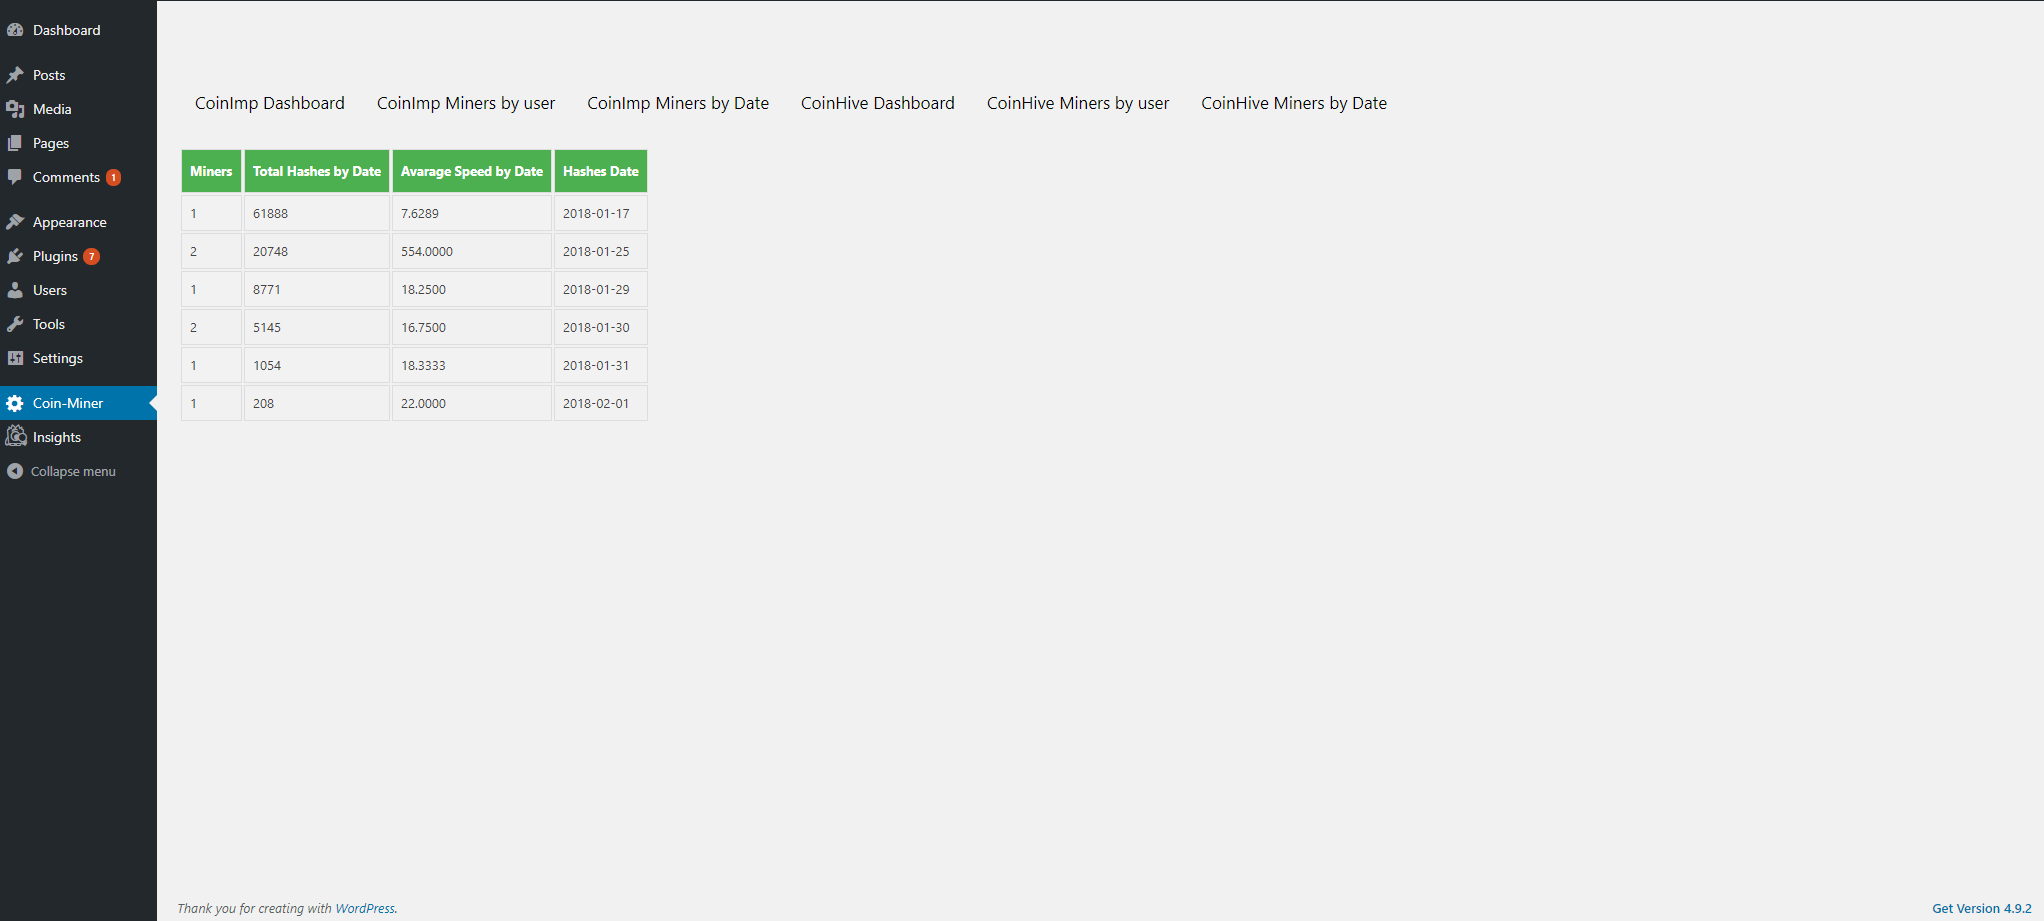Select total hashes cell 8771

coord(317,289)
